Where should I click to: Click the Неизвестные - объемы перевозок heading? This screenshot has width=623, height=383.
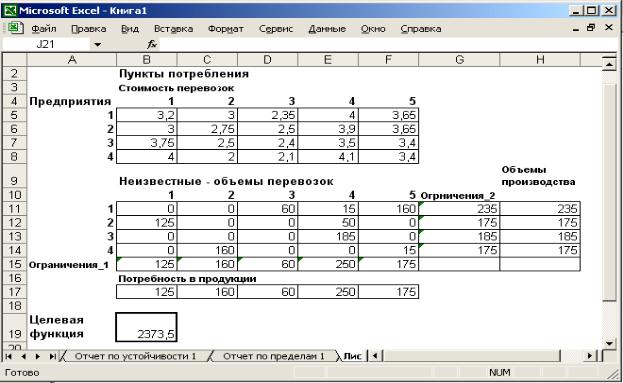coord(226,182)
